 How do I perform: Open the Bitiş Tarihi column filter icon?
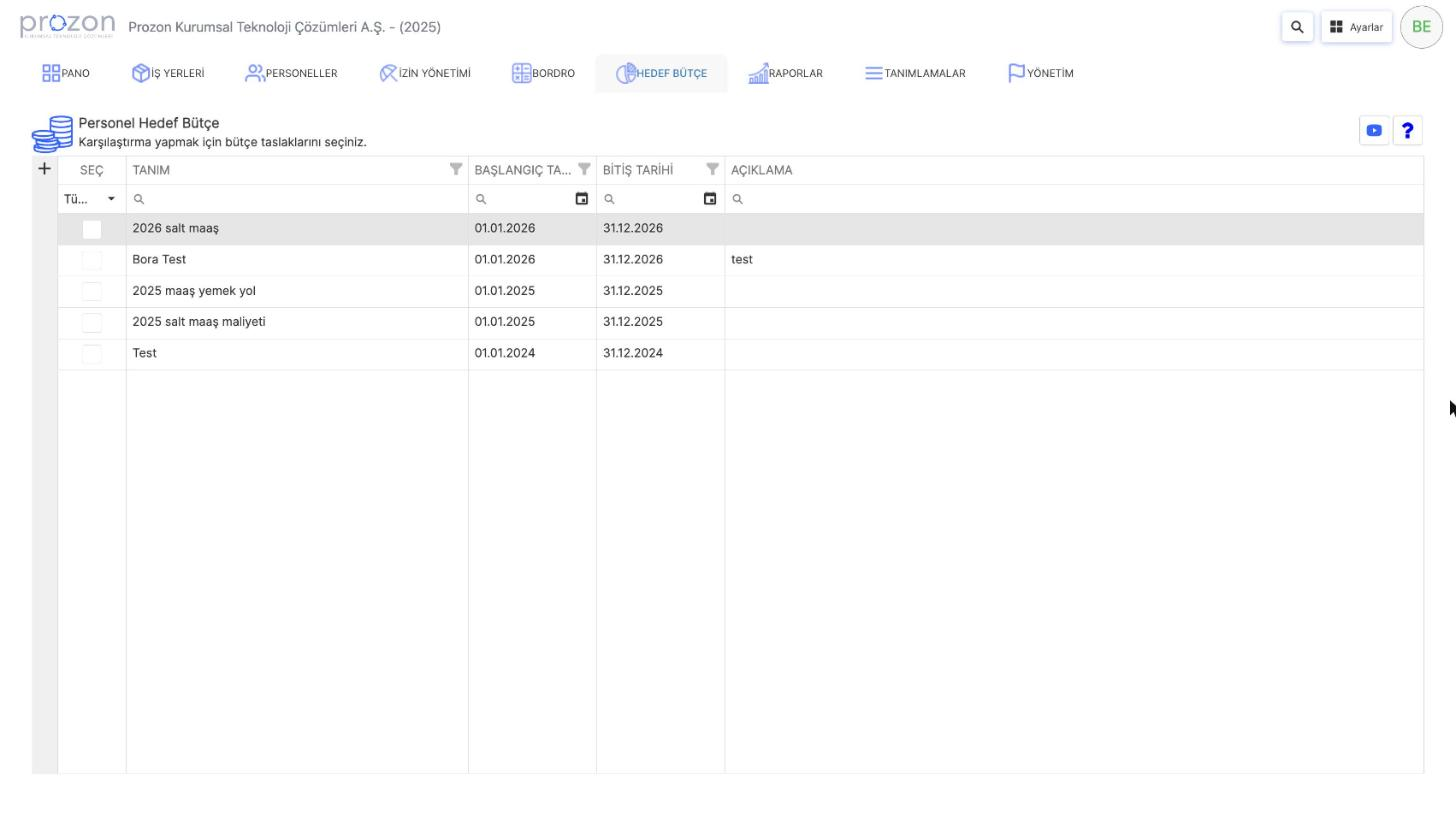click(x=712, y=169)
